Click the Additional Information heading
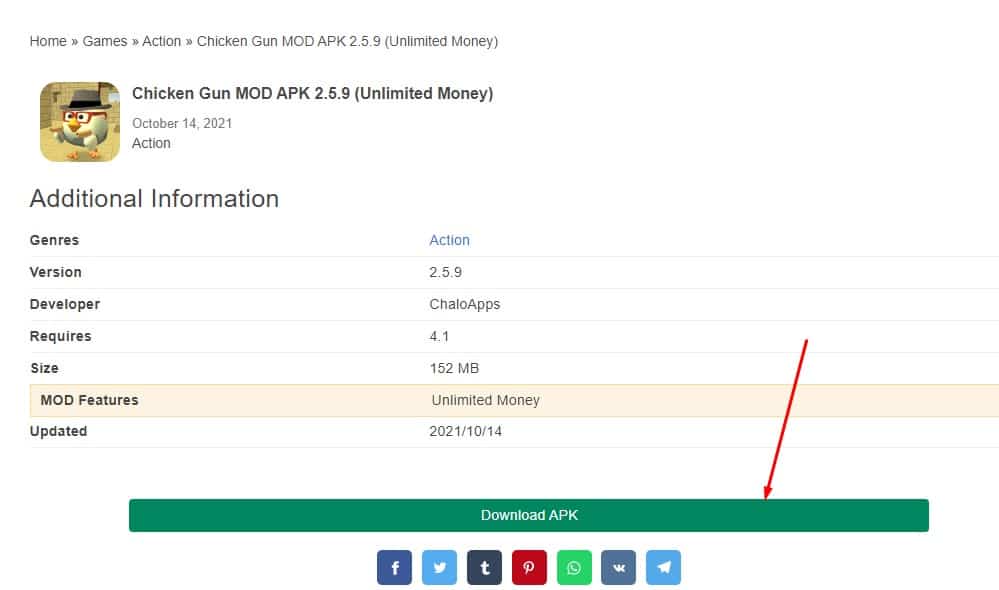Viewport: 999px width, 590px height. coord(154,199)
